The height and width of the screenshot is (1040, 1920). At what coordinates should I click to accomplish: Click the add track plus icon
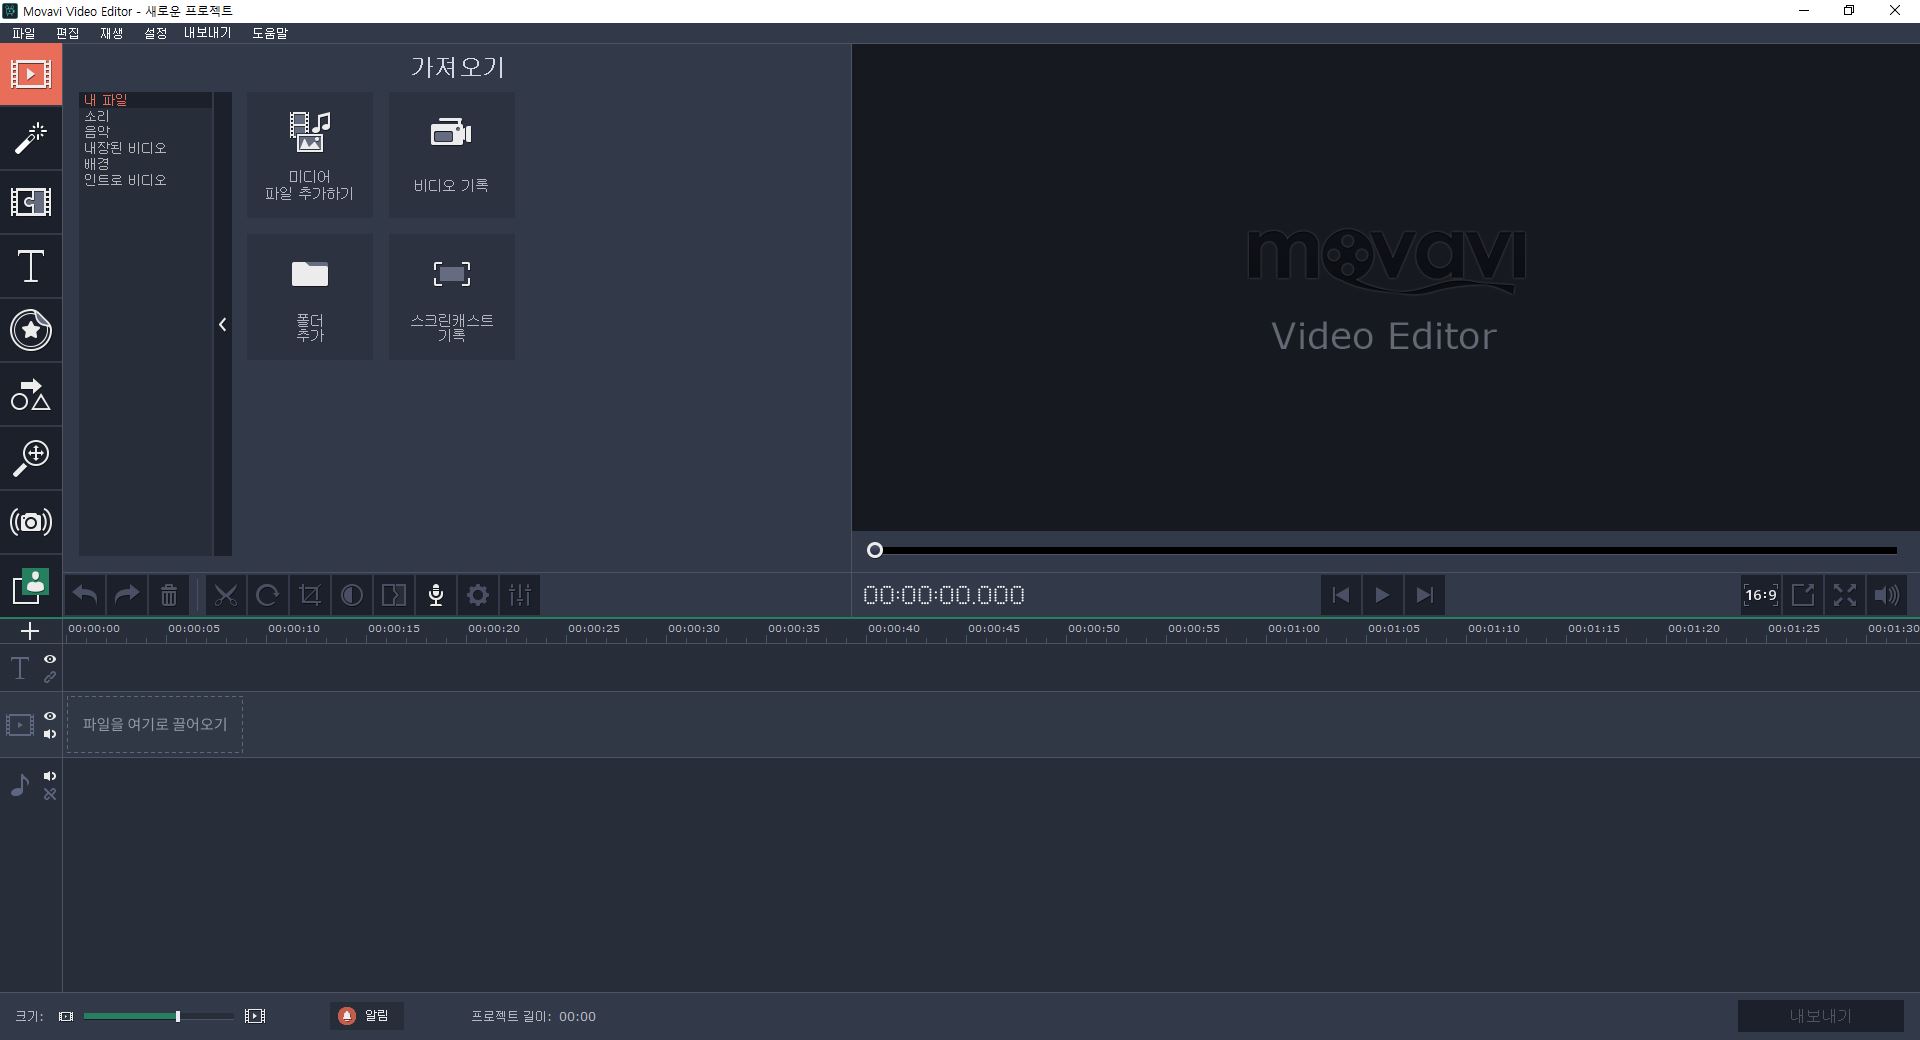tap(30, 631)
